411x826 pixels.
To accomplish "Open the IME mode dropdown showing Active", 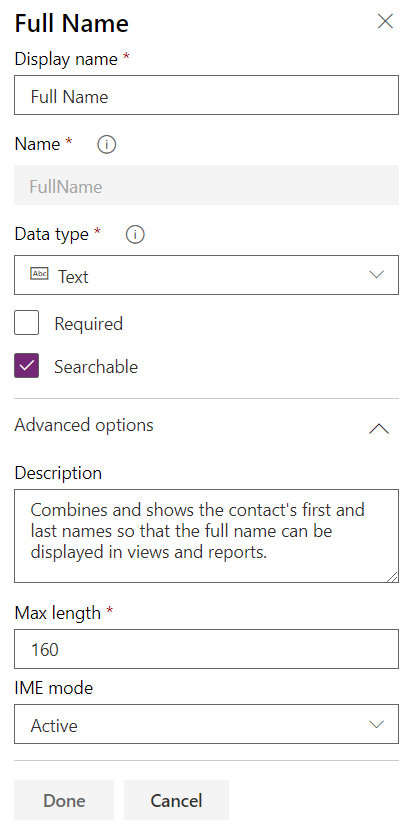I will pyautogui.click(x=206, y=724).
